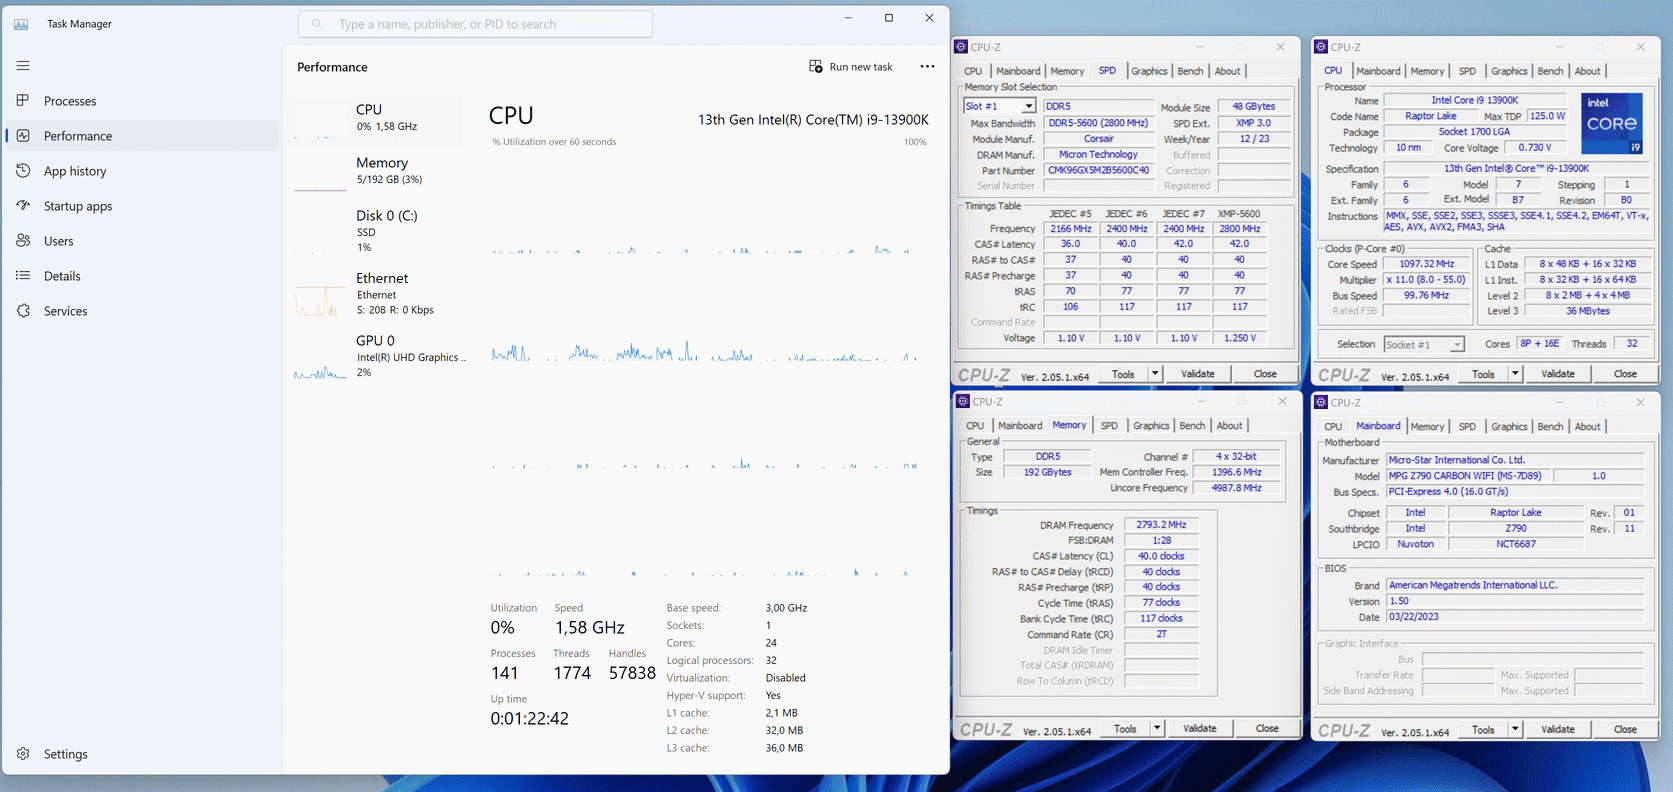Click Close button in Mainboard window
The height and width of the screenshot is (792, 1673).
point(1625,729)
